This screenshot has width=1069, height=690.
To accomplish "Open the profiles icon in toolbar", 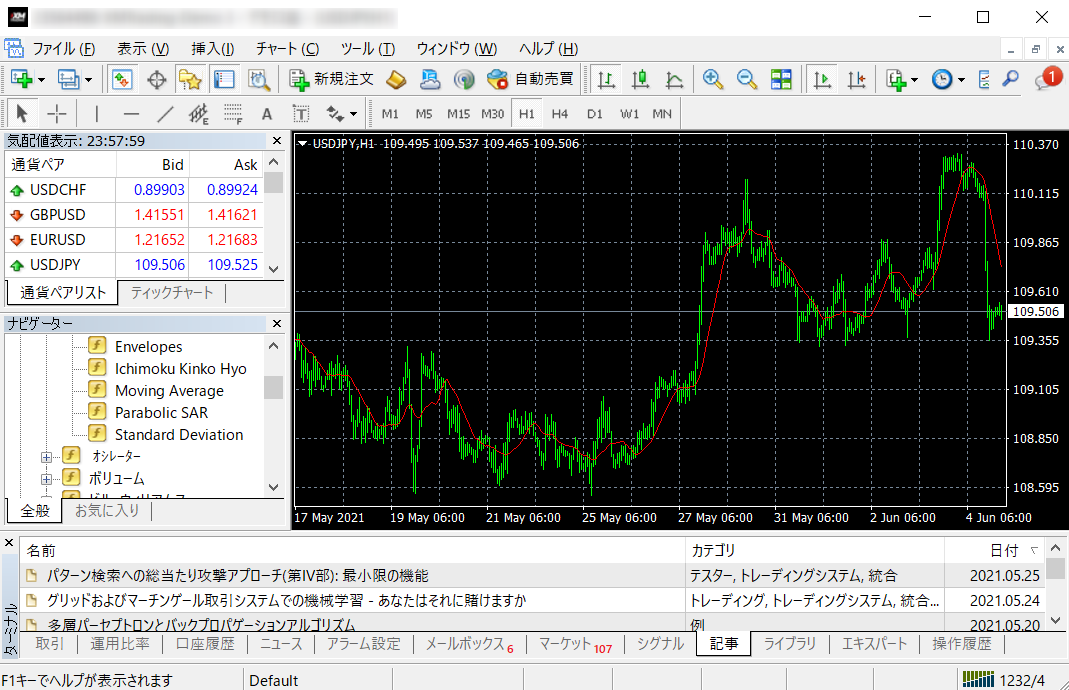I will pyautogui.click(x=69, y=79).
